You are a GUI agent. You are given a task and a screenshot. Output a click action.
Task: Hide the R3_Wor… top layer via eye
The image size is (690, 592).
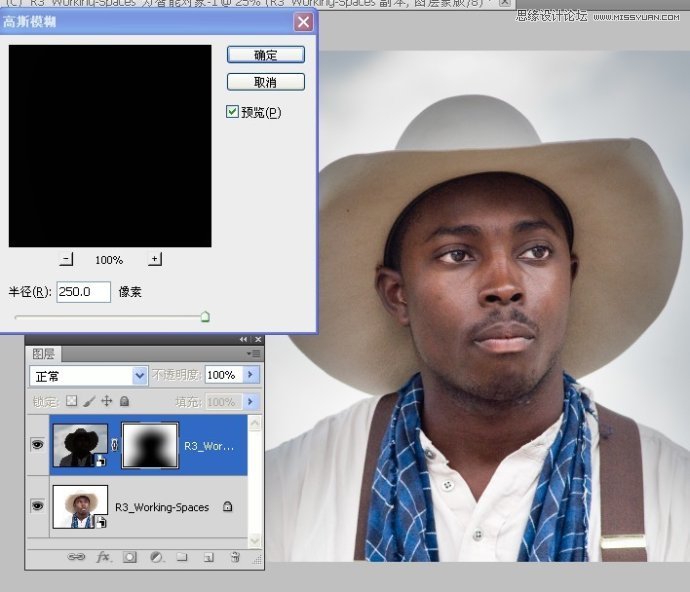pos(37,445)
